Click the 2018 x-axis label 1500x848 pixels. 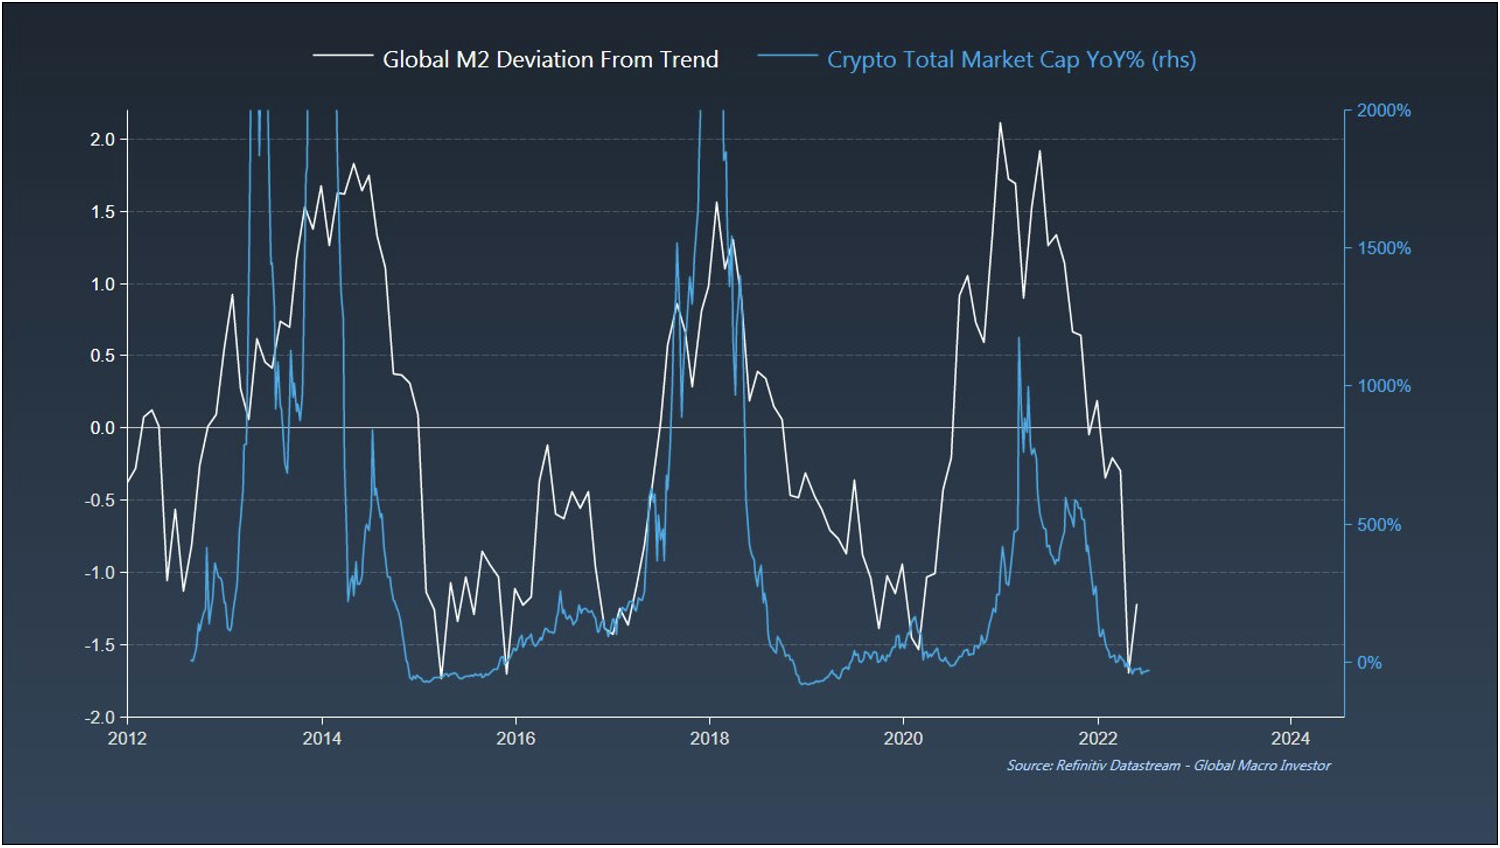coord(709,738)
